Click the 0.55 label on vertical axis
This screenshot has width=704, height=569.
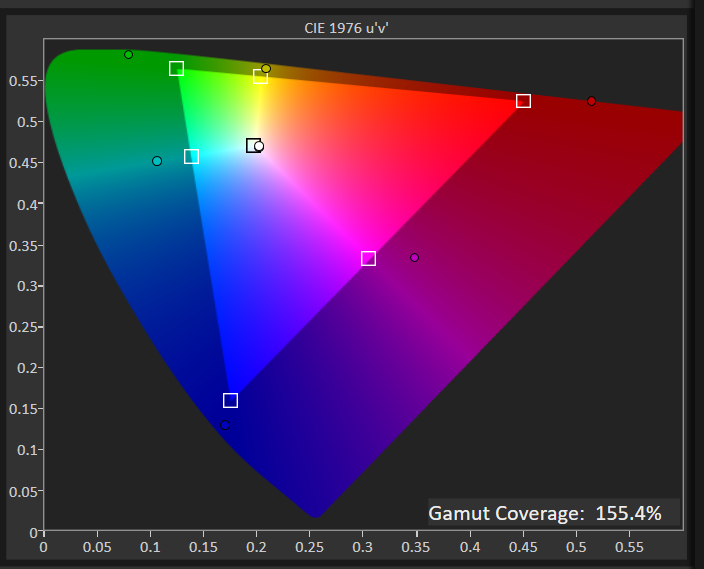[x=23, y=81]
